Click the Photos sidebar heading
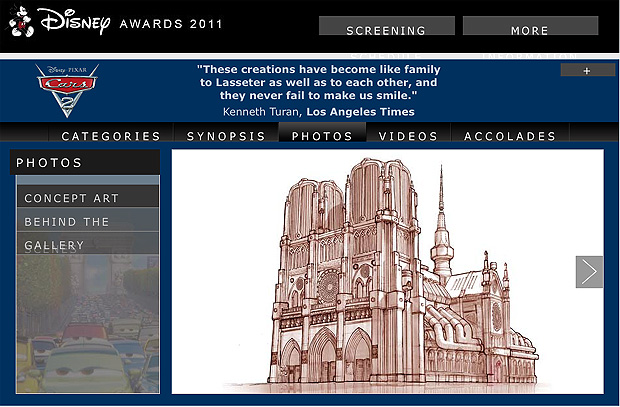The width and height of the screenshot is (620, 407). click(85, 162)
